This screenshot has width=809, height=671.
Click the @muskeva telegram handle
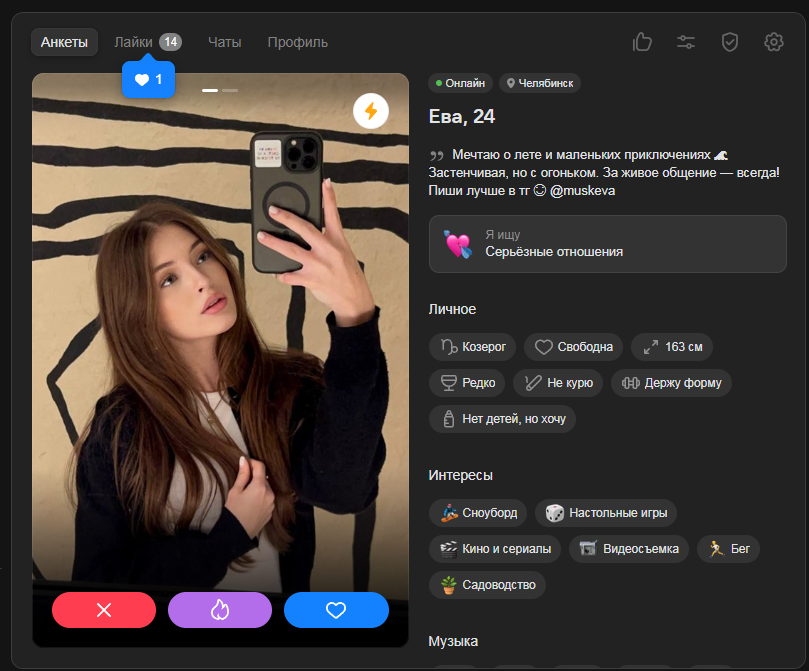coord(583,191)
